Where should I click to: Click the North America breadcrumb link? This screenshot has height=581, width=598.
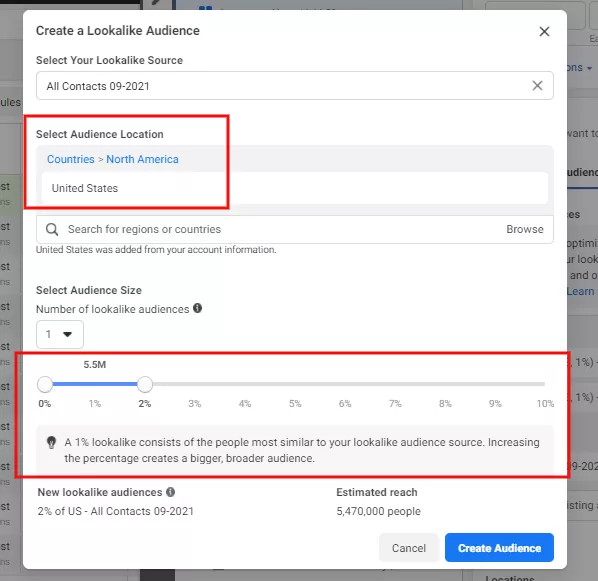click(x=142, y=159)
